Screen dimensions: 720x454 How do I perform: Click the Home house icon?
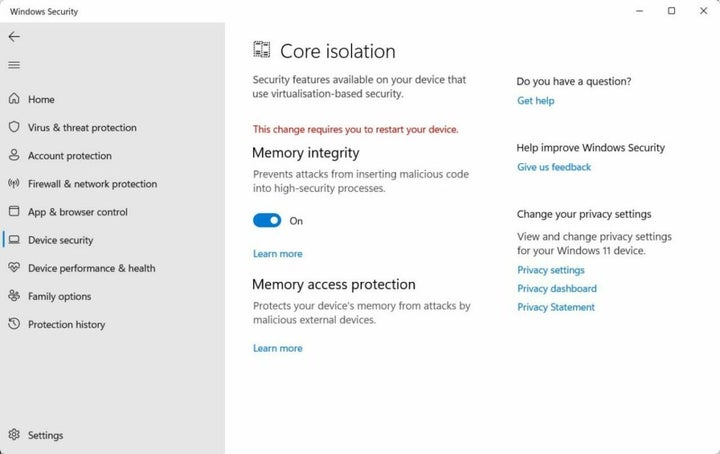(x=14, y=99)
